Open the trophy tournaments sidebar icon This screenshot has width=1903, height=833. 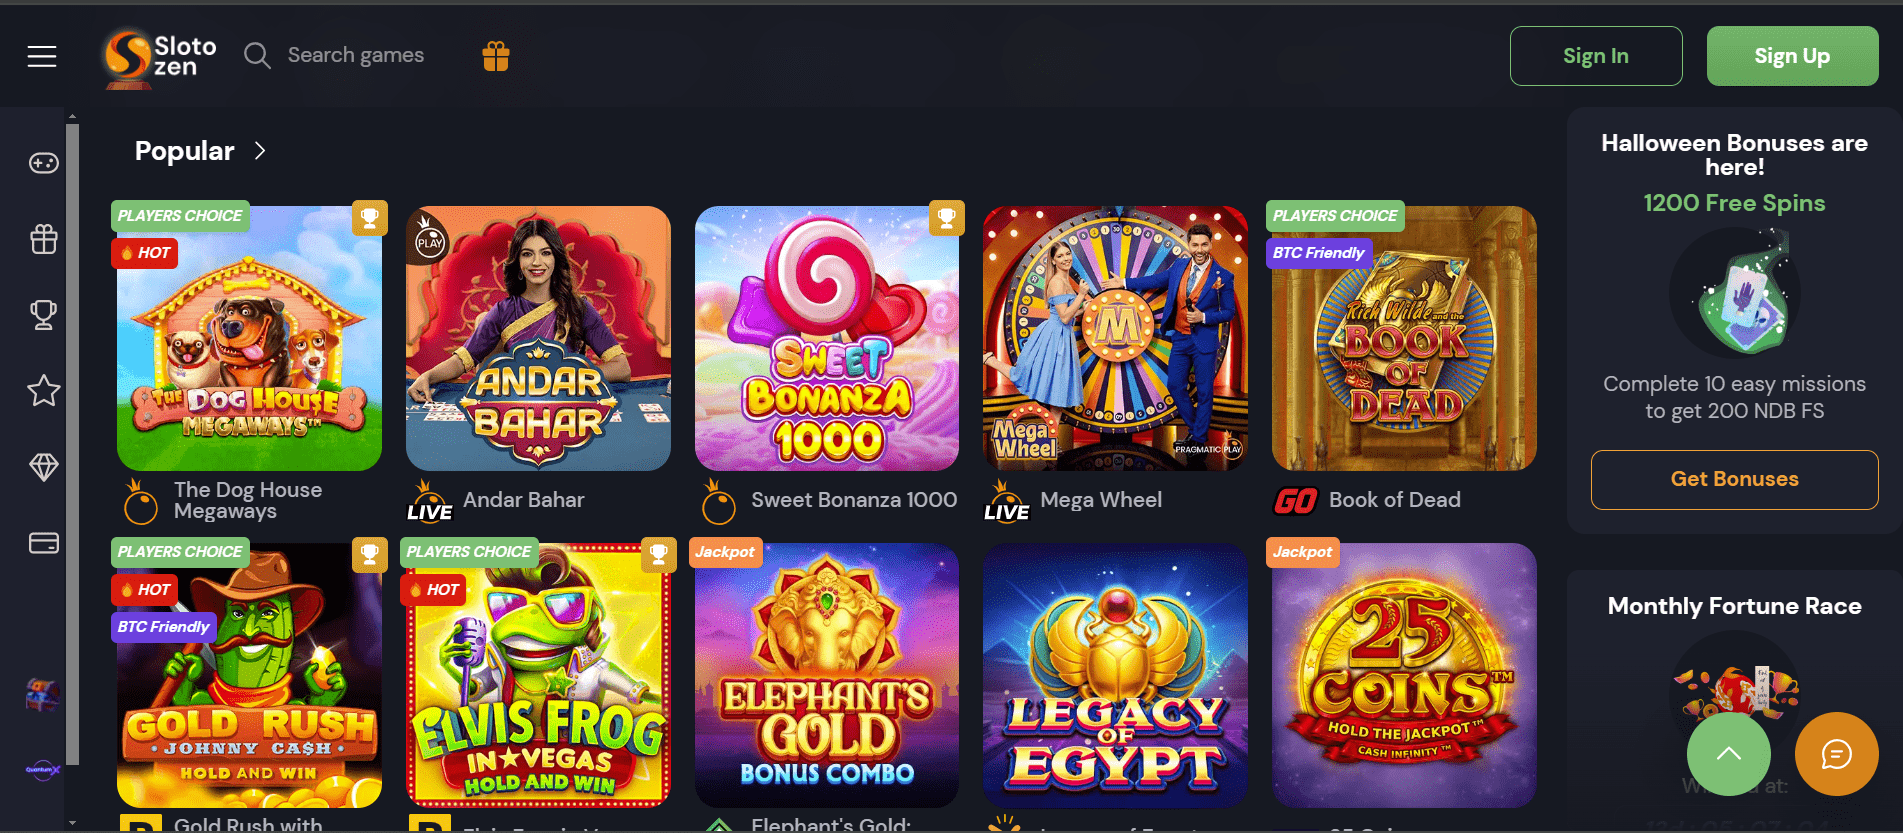tap(43, 315)
